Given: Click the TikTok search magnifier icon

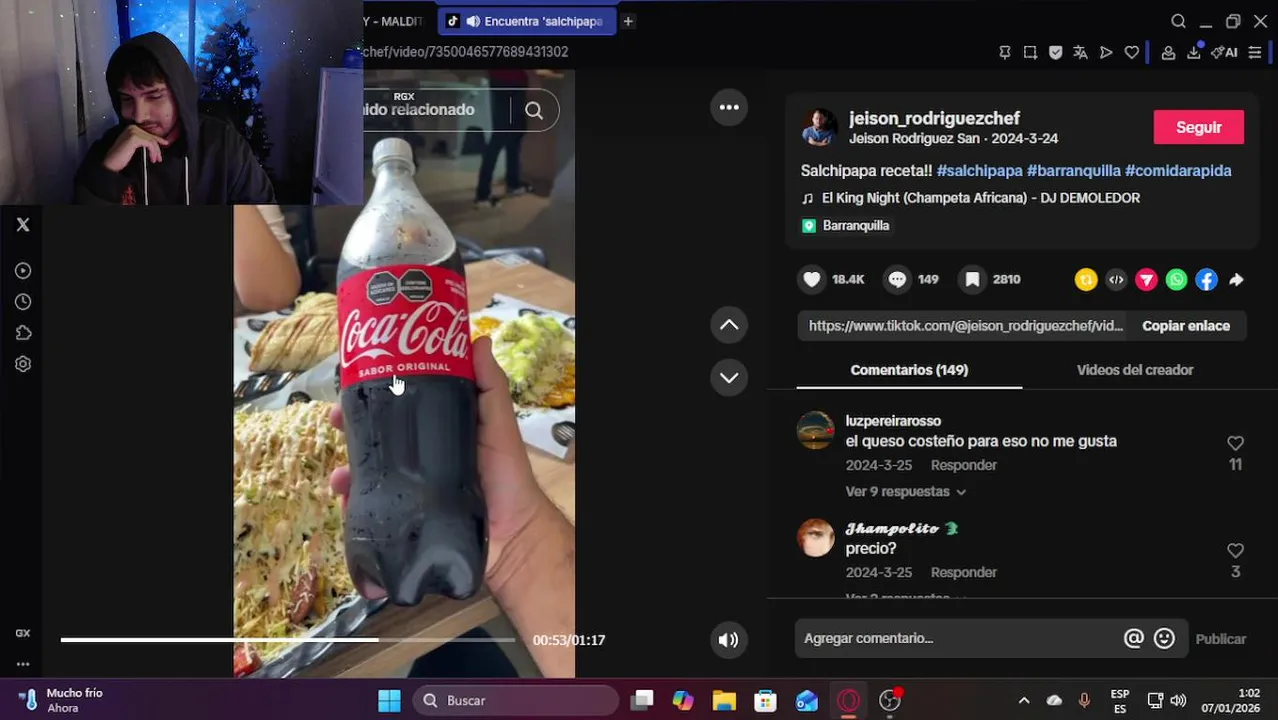Looking at the screenshot, I should tap(534, 111).
